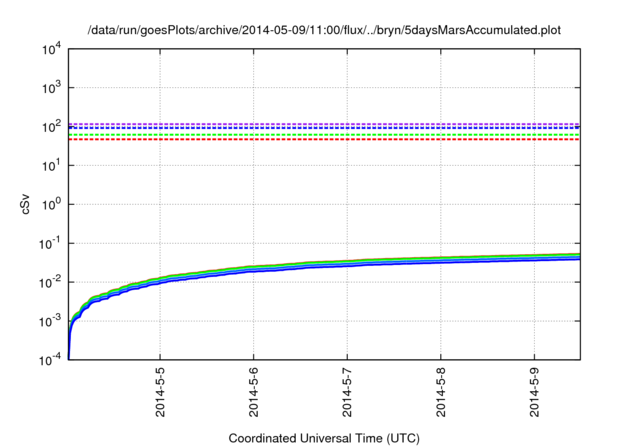Image resolution: width=640 pixels, height=448 pixels.
Task: Click the Coordinated Universal Time axis label
Action: pyautogui.click(x=325, y=438)
